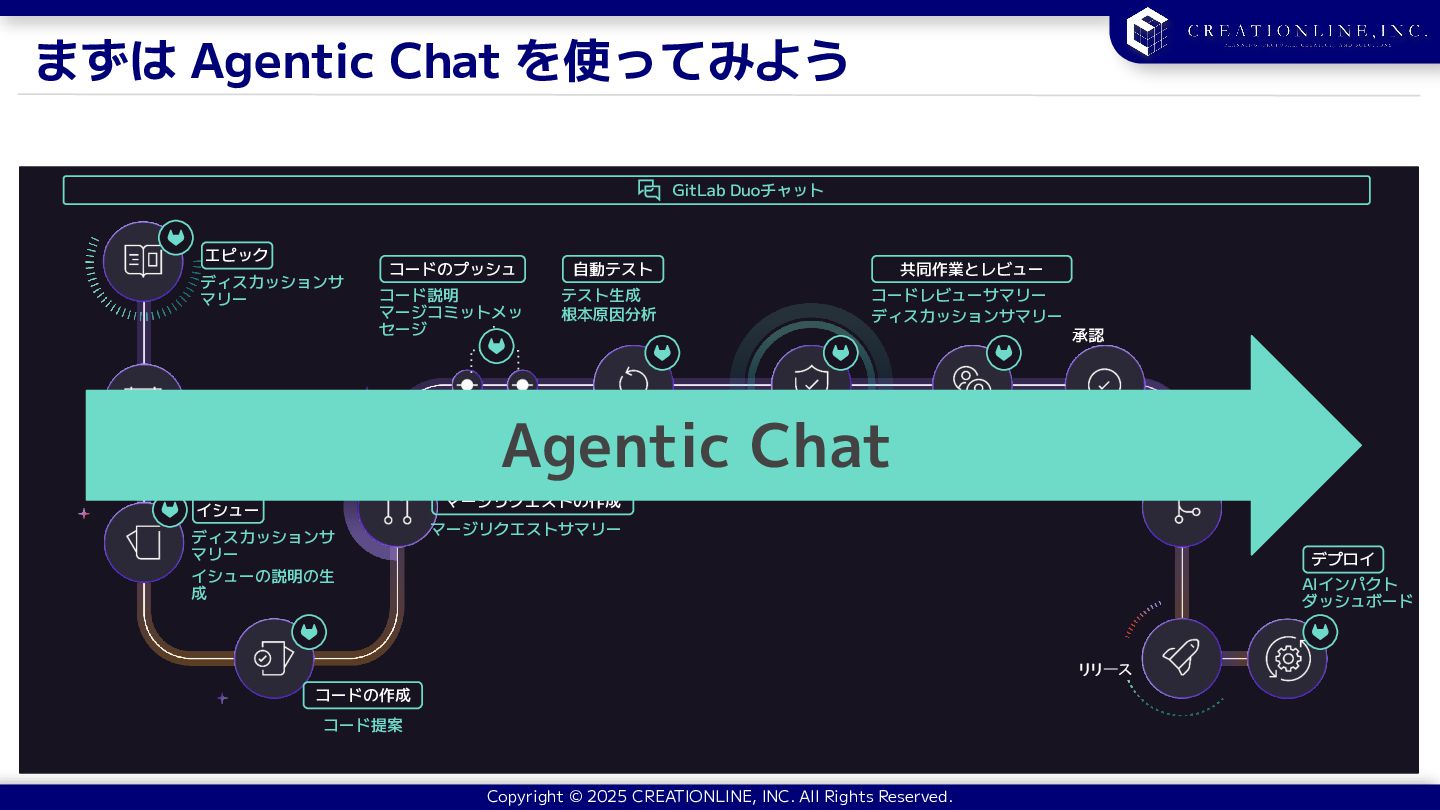The image size is (1440, 810).
Task: Click the コードレビューサマリー text
Action: [x=958, y=295]
